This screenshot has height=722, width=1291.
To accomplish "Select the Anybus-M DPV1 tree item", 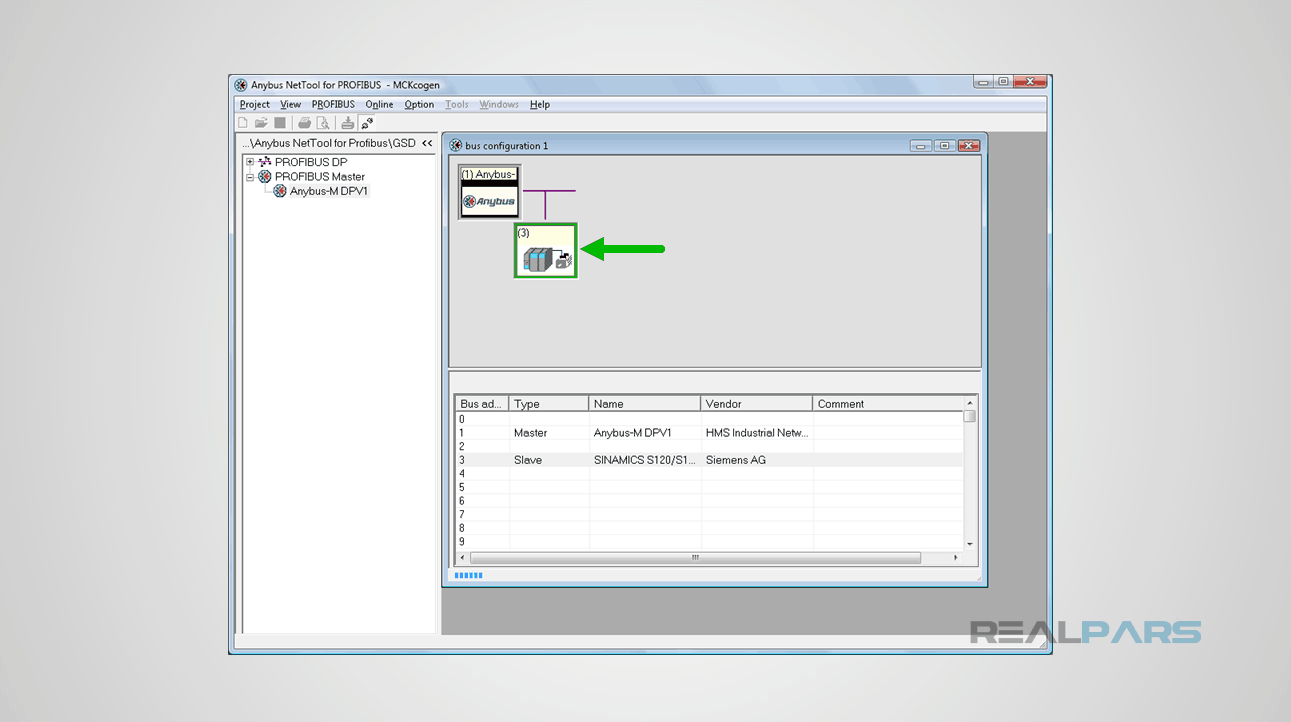I will (x=330, y=190).
